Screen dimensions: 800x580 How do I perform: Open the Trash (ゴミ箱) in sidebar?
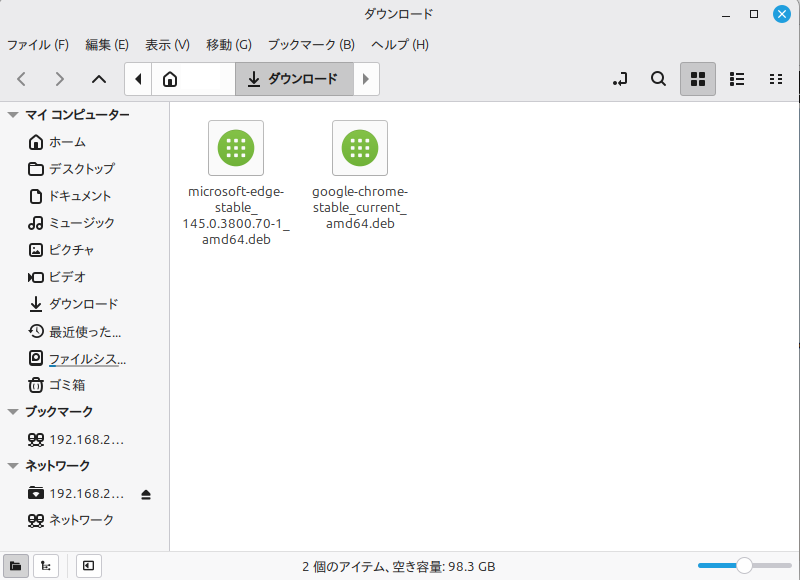coord(67,384)
